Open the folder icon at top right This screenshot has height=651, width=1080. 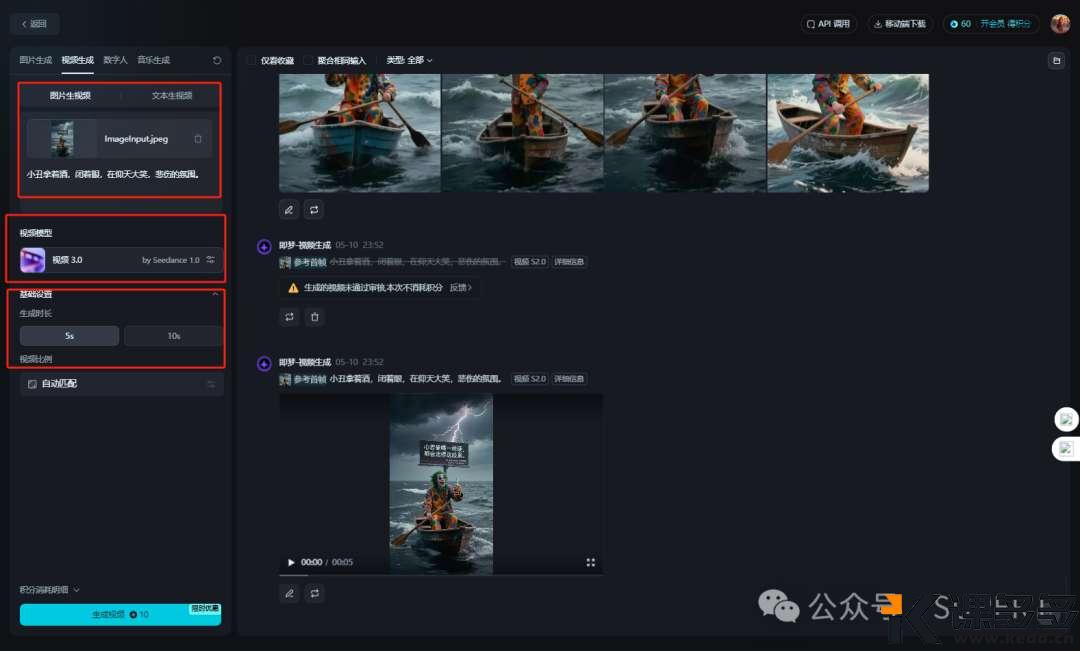click(x=1056, y=61)
